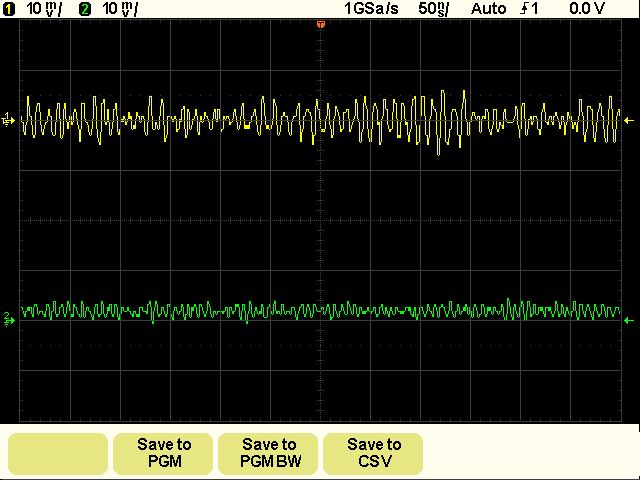Click the 0.0 V trigger level readout
640x480 pixels.
click(x=587, y=9)
